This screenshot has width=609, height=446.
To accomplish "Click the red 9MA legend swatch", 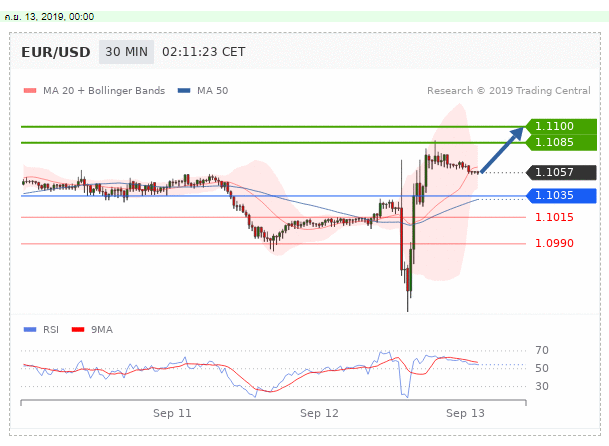I will click(78, 330).
